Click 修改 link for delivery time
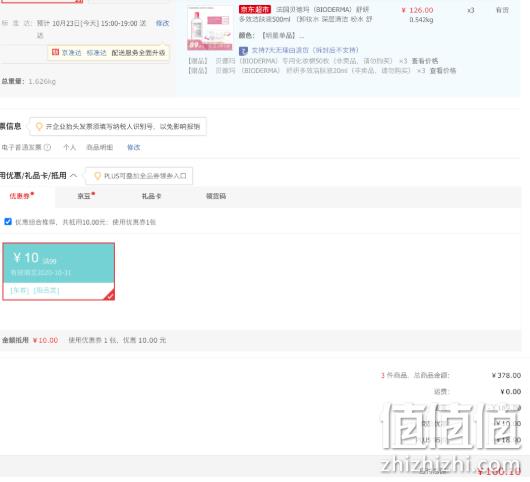This screenshot has width=530, height=482. coord(162,23)
